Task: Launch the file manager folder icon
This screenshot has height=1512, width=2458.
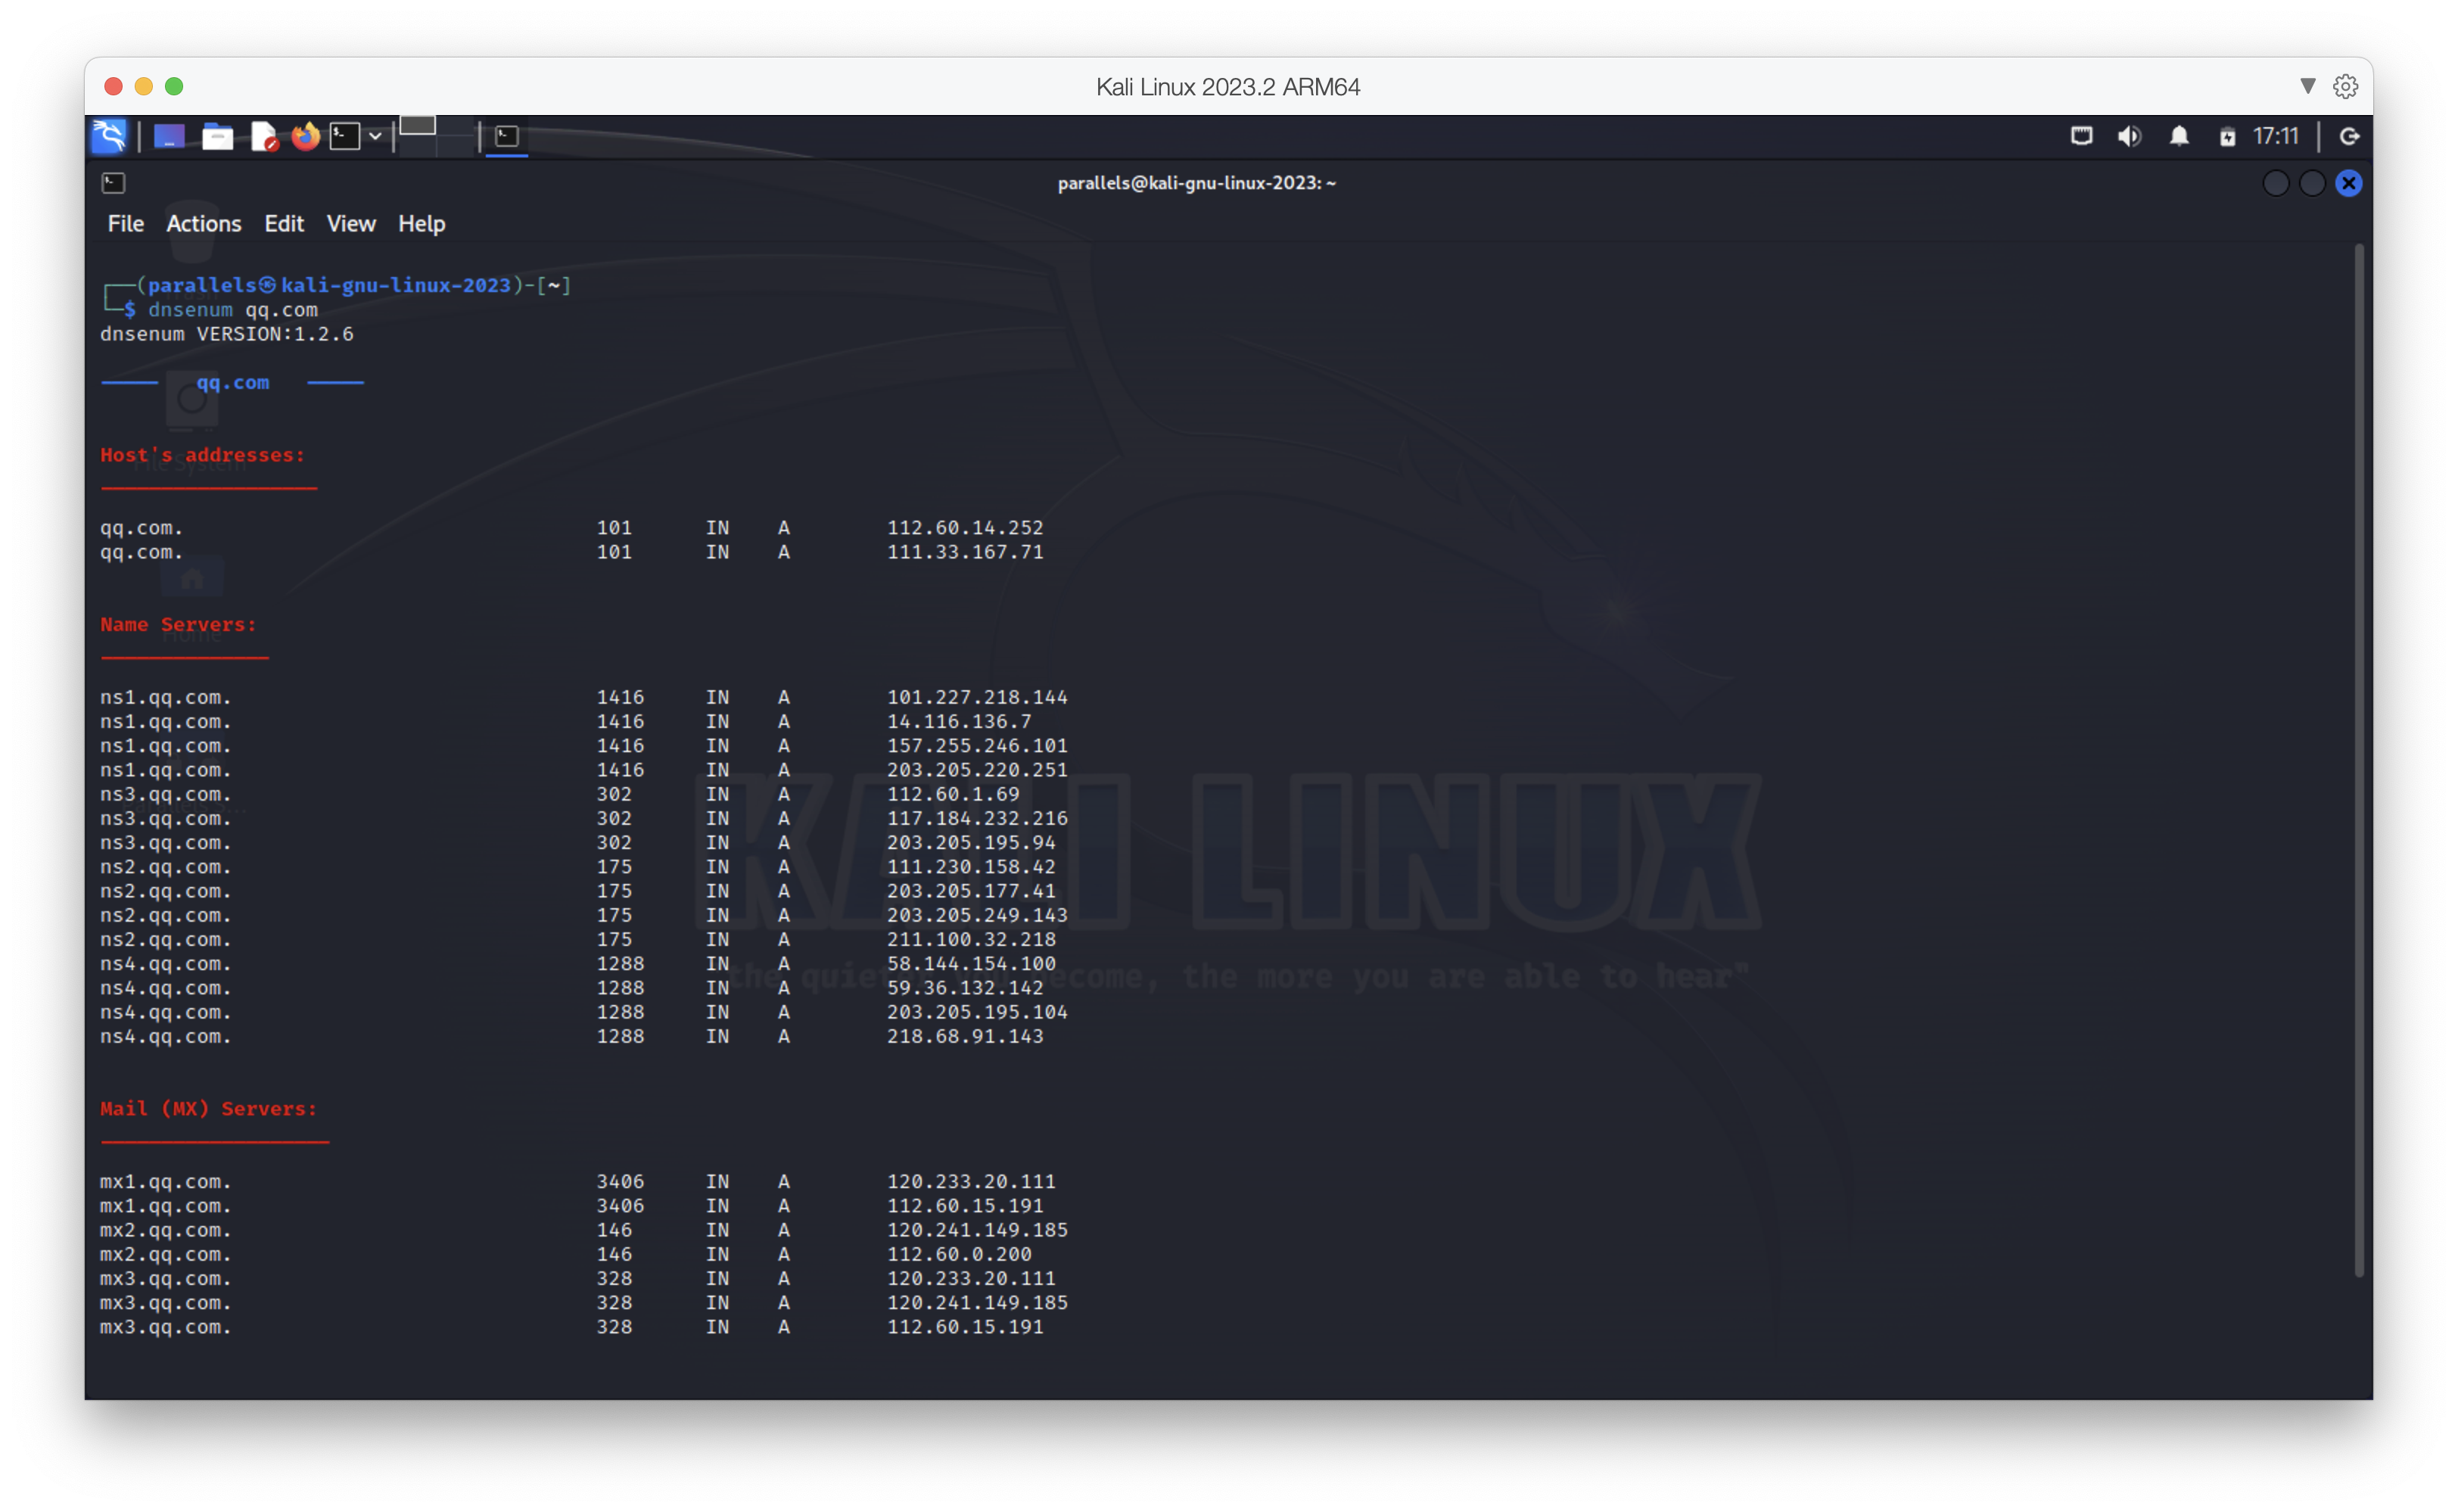Action: pos(217,136)
